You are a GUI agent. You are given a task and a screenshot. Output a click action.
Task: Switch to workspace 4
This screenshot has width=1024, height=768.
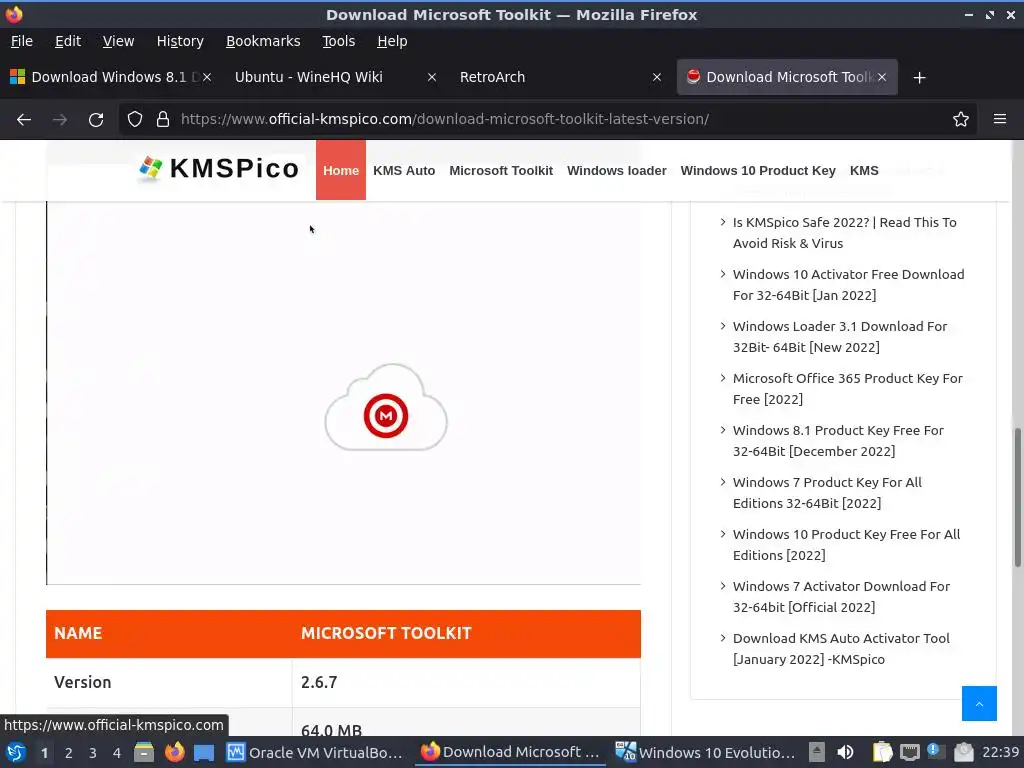[116, 753]
